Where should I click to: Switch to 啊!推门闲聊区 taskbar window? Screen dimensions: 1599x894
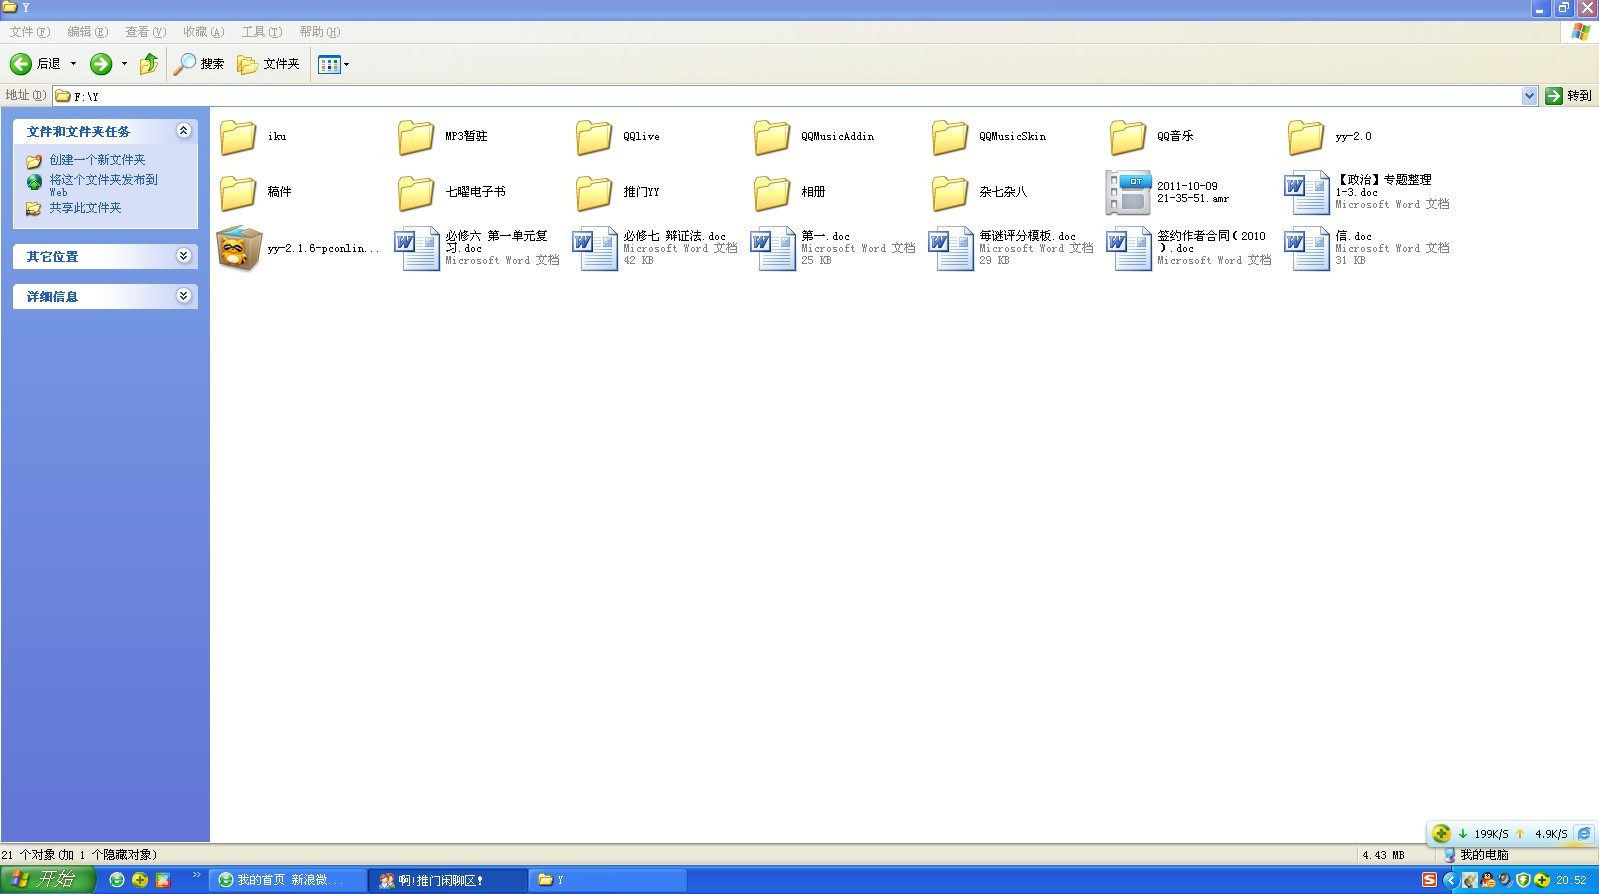[448, 880]
